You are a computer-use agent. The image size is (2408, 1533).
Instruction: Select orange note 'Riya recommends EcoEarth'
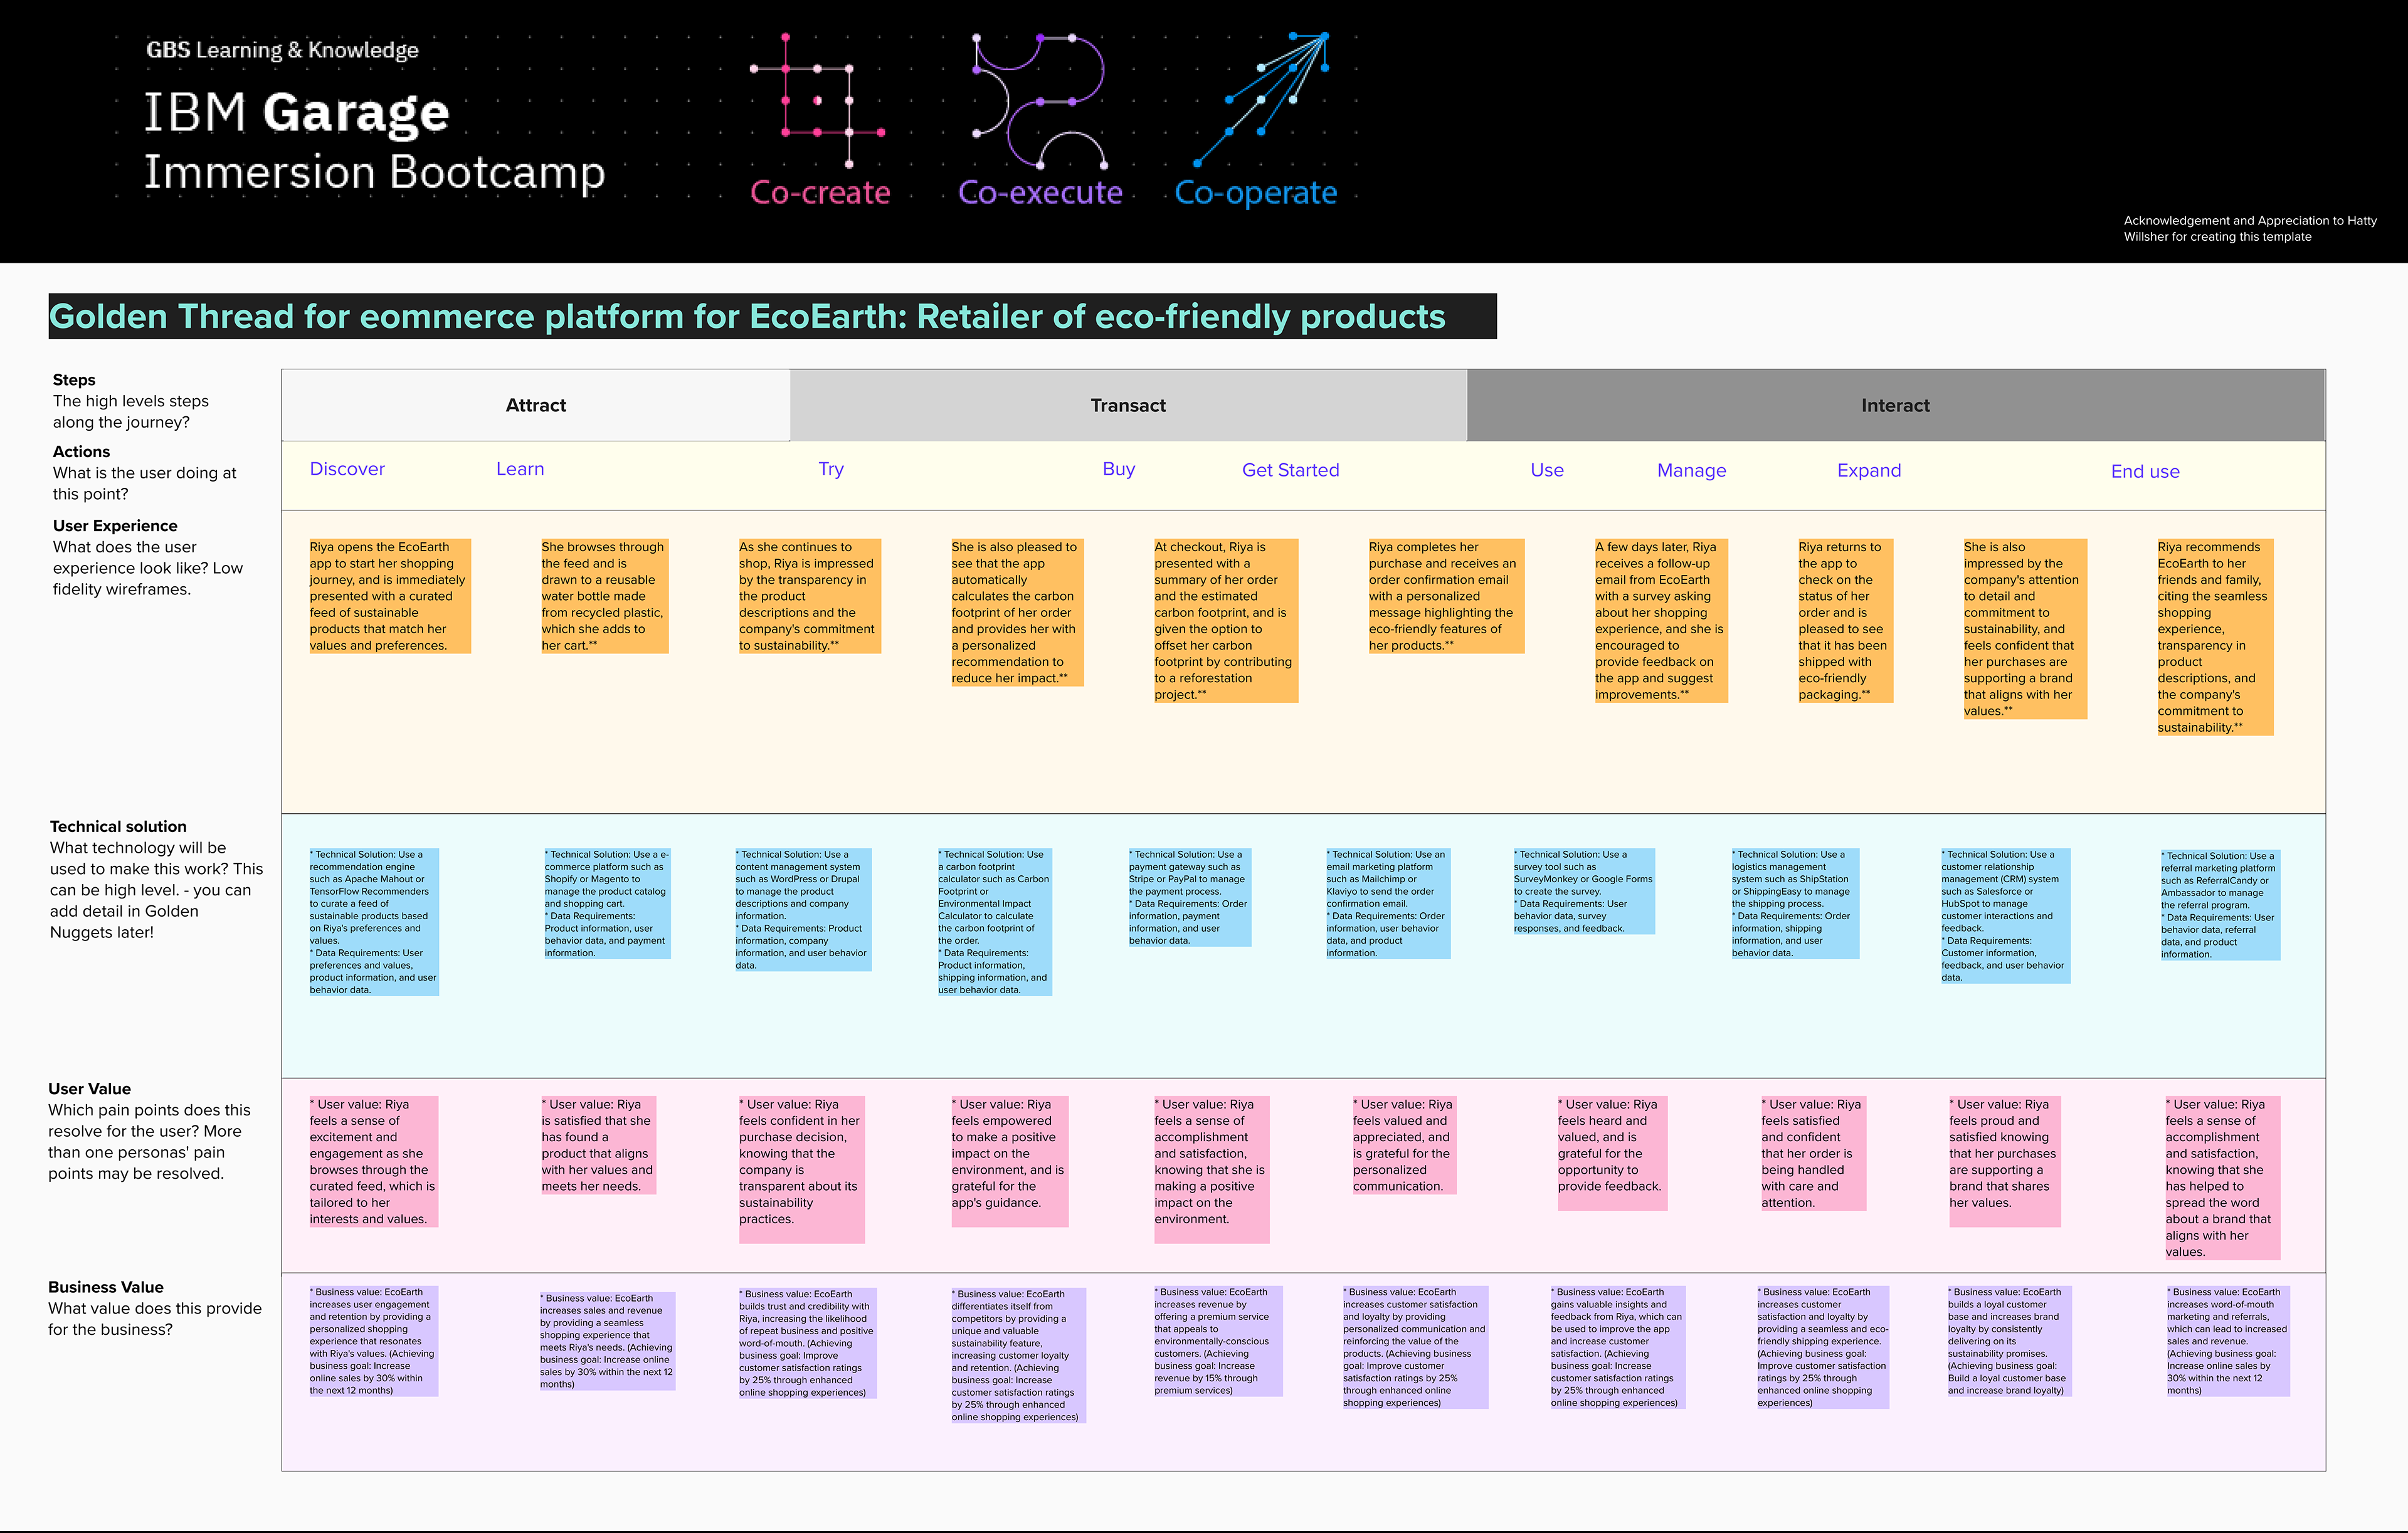(x=2214, y=637)
